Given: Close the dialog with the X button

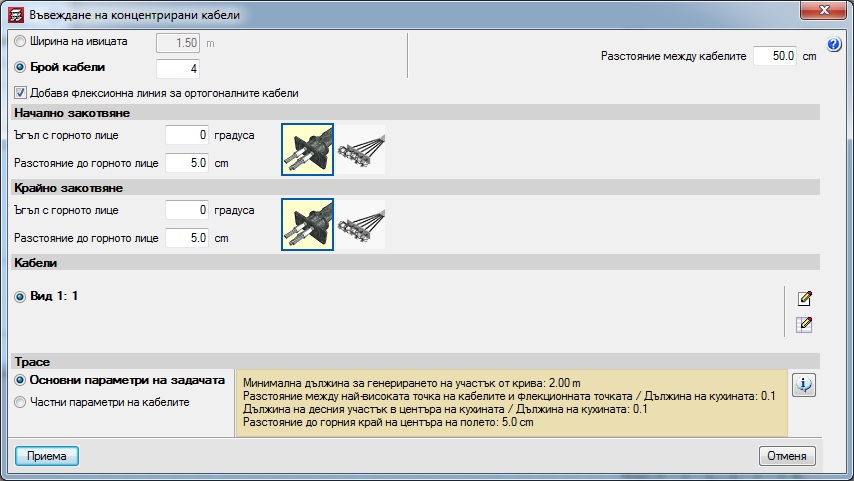Looking at the screenshot, I should coord(823,10).
